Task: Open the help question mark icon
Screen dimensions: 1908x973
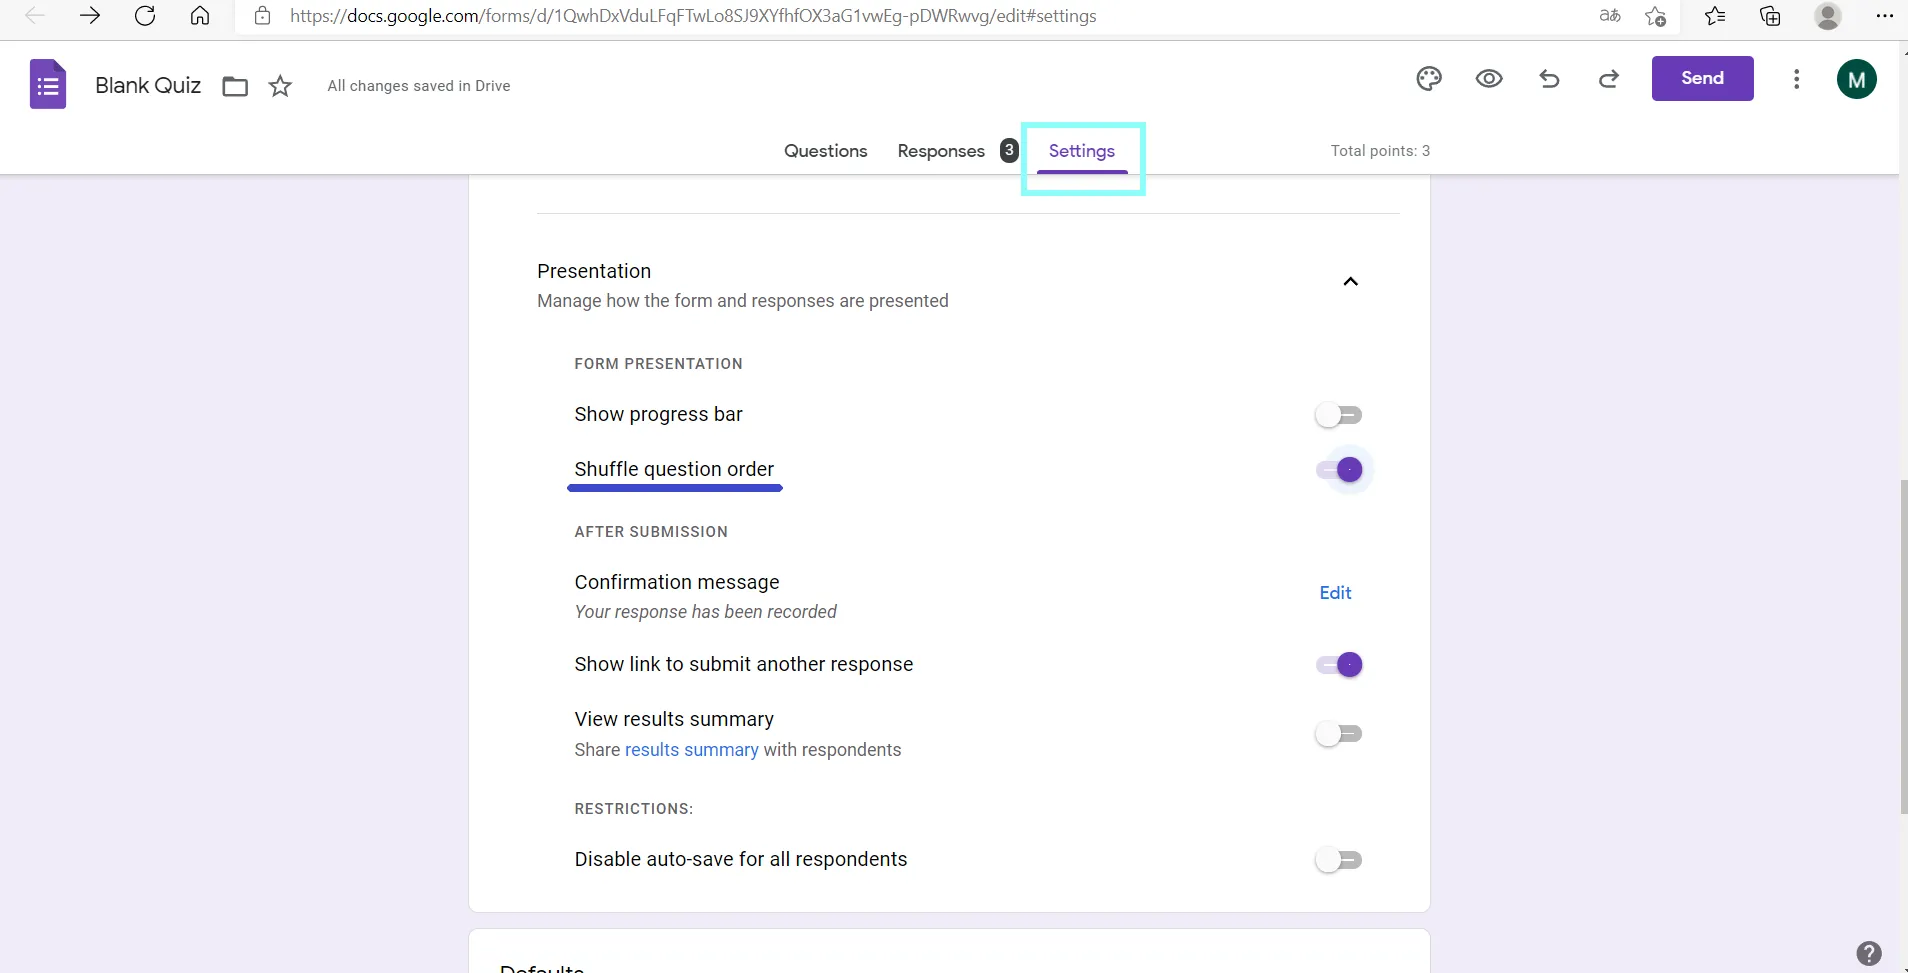Action: pyautogui.click(x=1868, y=953)
